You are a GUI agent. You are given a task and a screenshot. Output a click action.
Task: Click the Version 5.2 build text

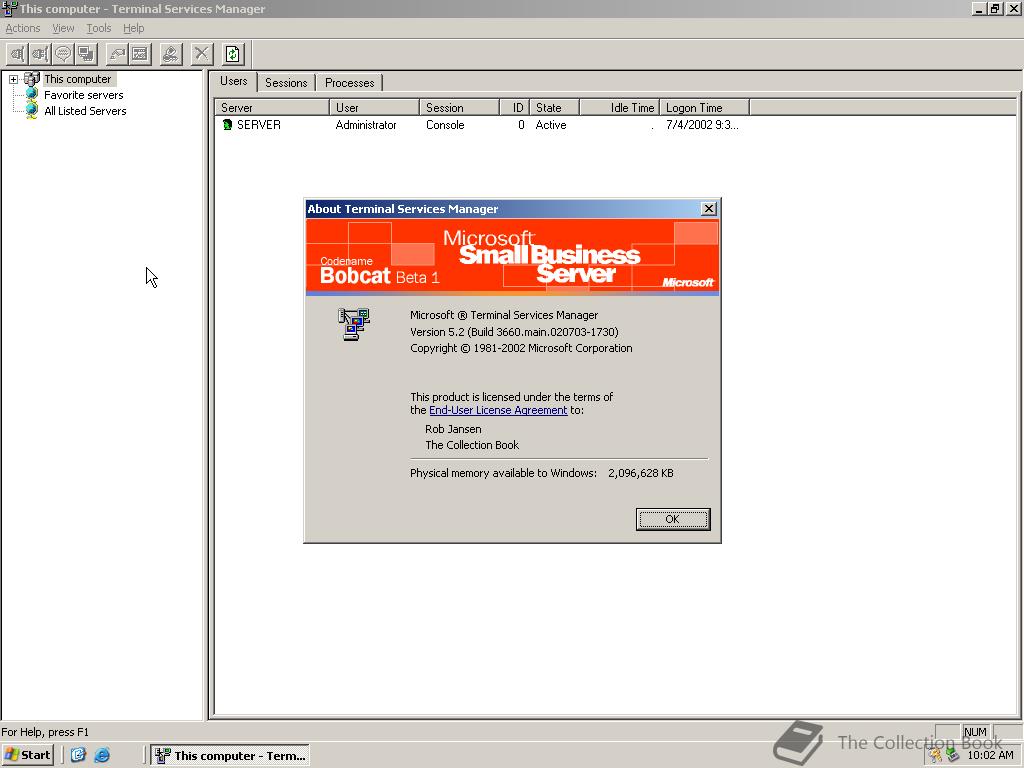[514, 332]
